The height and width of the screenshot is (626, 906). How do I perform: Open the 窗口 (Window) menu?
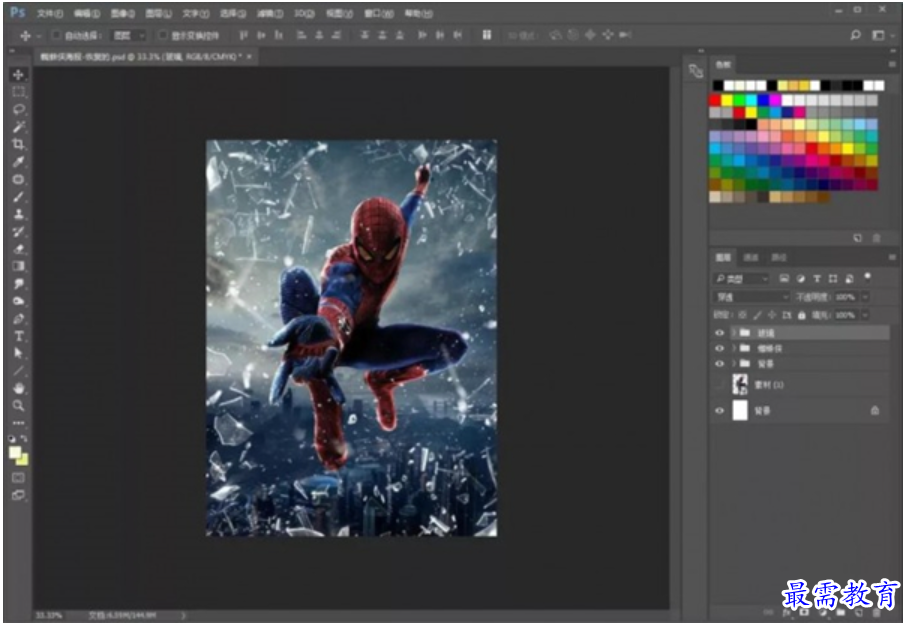coord(379,13)
